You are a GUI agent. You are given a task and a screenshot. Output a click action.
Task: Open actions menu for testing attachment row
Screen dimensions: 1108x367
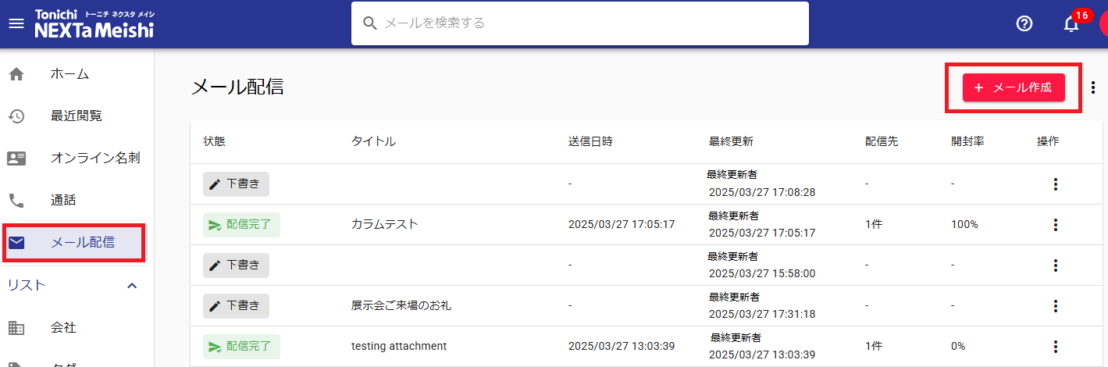[1056, 346]
